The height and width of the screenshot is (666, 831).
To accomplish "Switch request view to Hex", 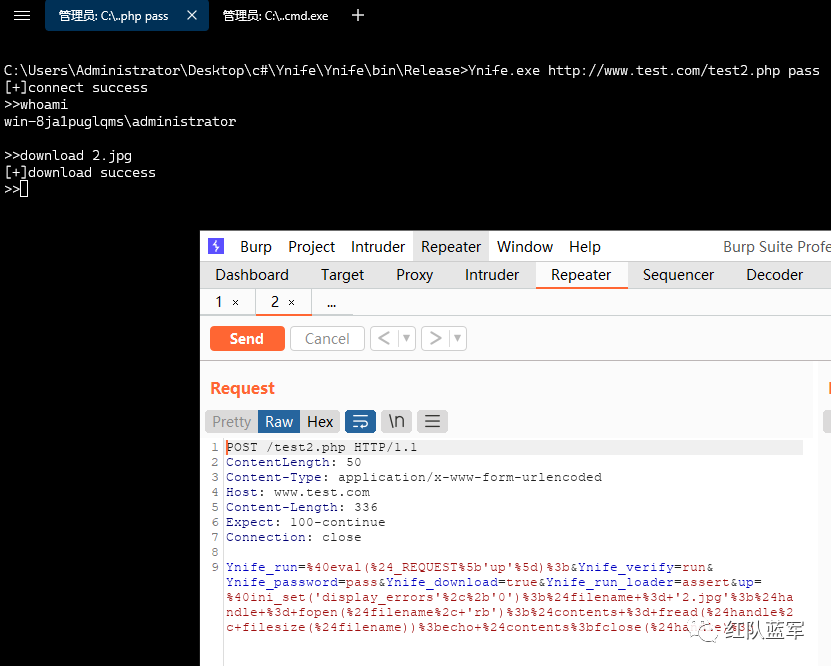I will tap(320, 422).
